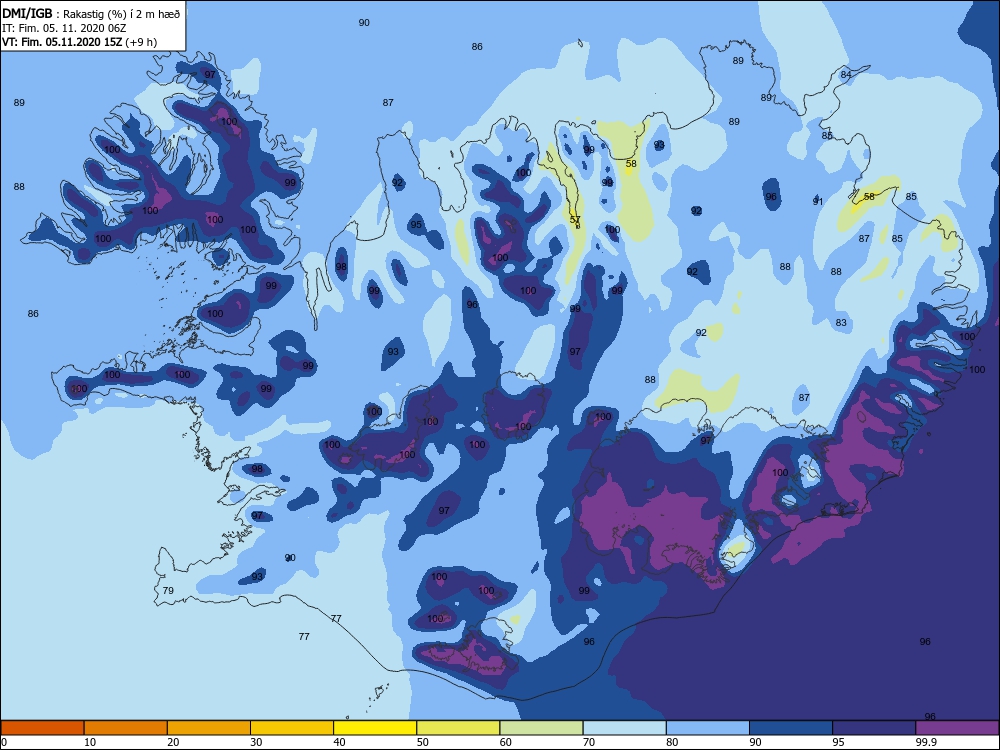
Task: Click the golden 30–40 legend swatch
Action: 292,728
